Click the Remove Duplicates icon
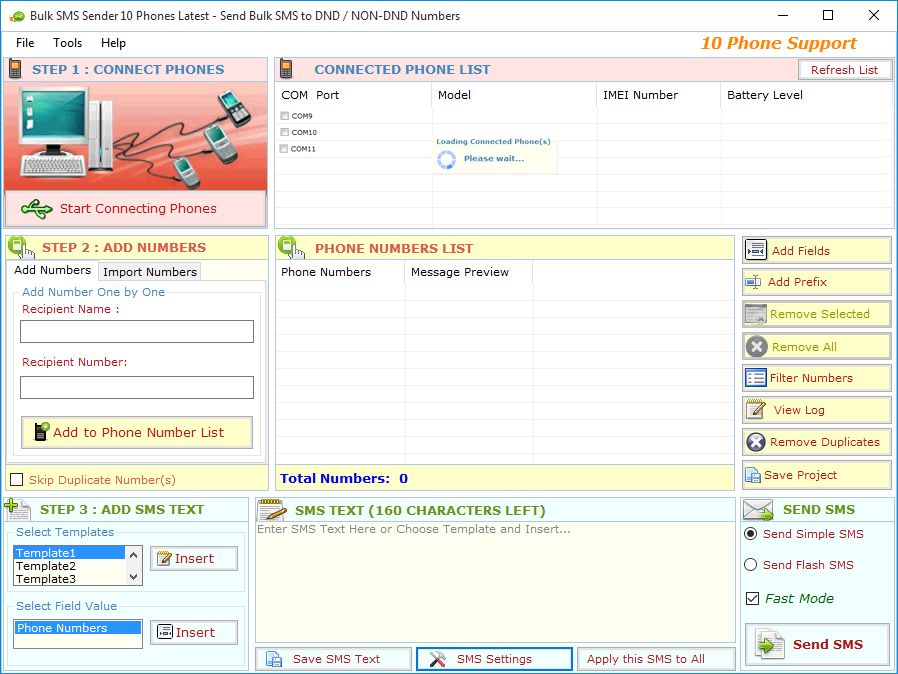This screenshot has height=674, width=898. 756,442
